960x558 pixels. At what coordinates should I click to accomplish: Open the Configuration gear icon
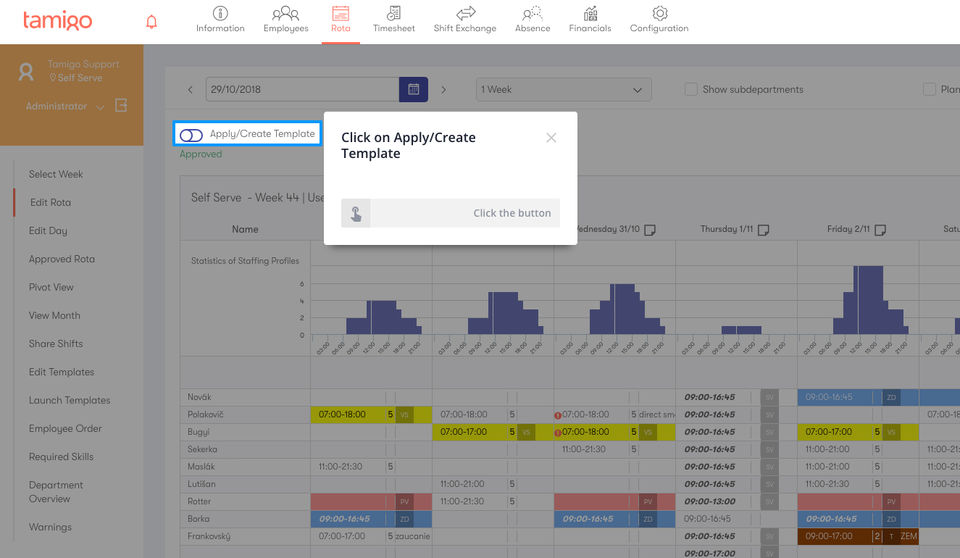pyautogui.click(x=659, y=13)
